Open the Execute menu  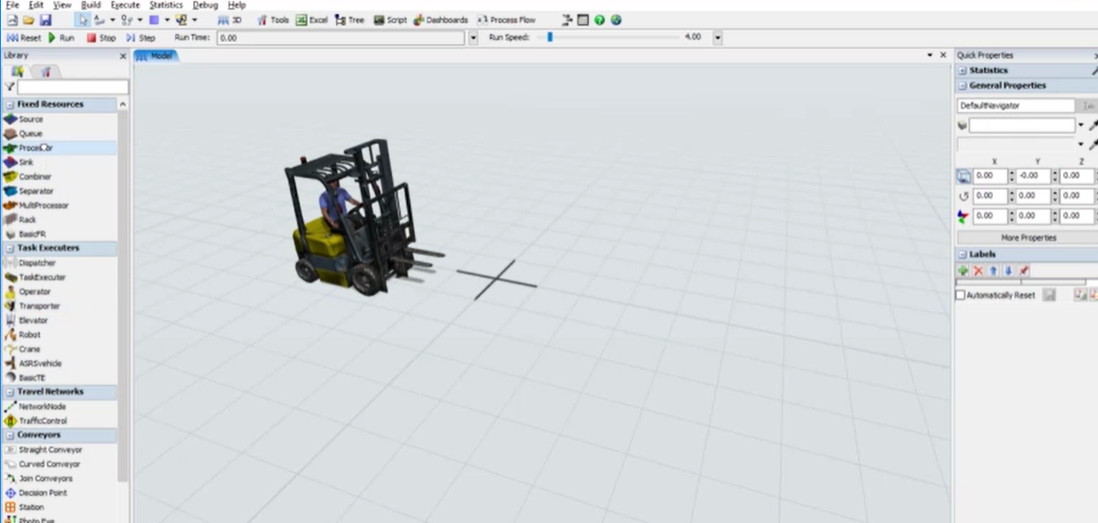pyautogui.click(x=125, y=5)
